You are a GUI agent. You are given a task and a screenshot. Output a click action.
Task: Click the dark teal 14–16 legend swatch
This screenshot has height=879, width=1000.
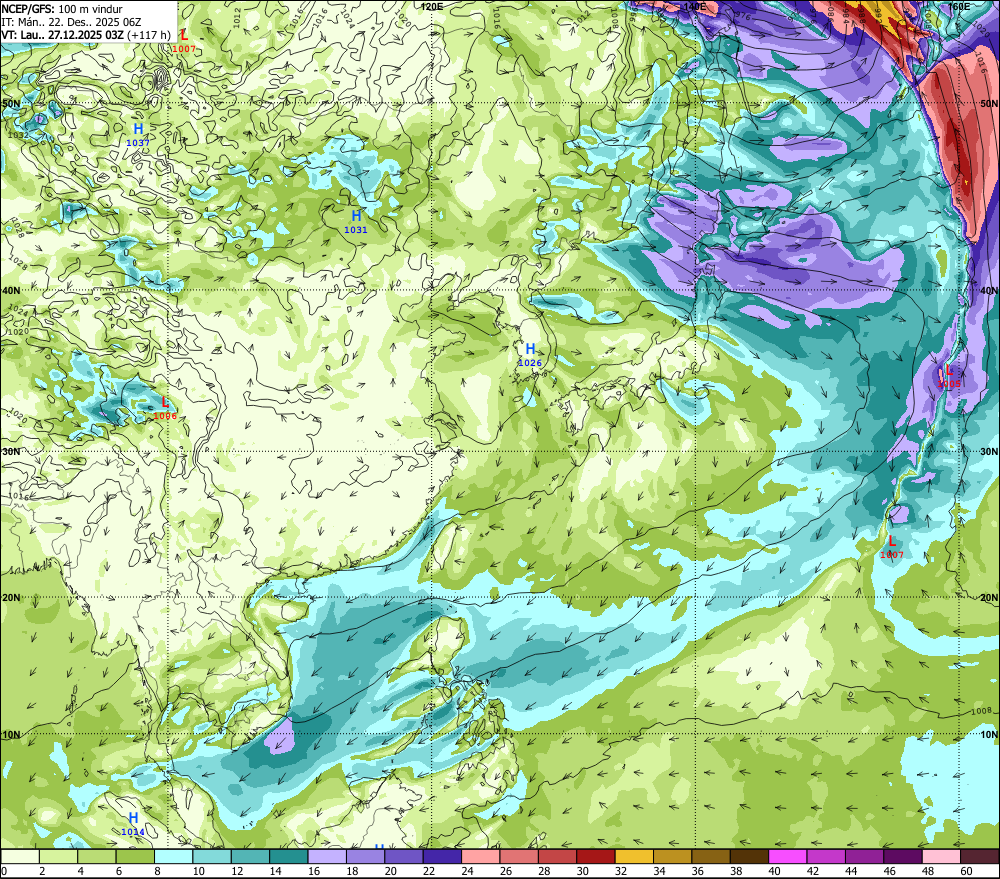tap(289, 857)
